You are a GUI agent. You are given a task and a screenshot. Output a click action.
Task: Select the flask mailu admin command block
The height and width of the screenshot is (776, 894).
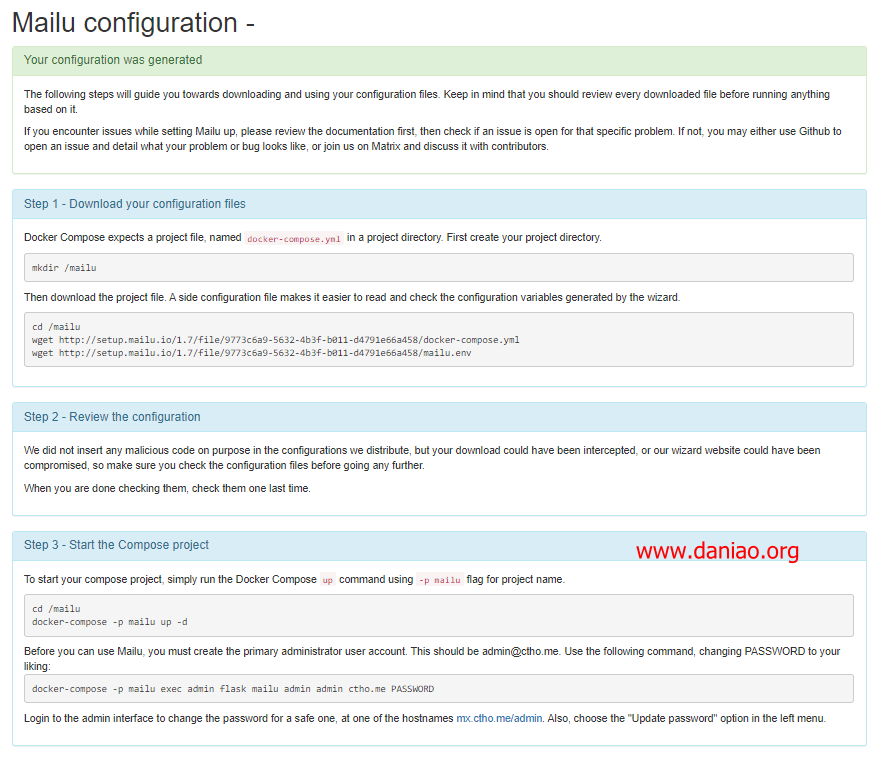pos(438,689)
